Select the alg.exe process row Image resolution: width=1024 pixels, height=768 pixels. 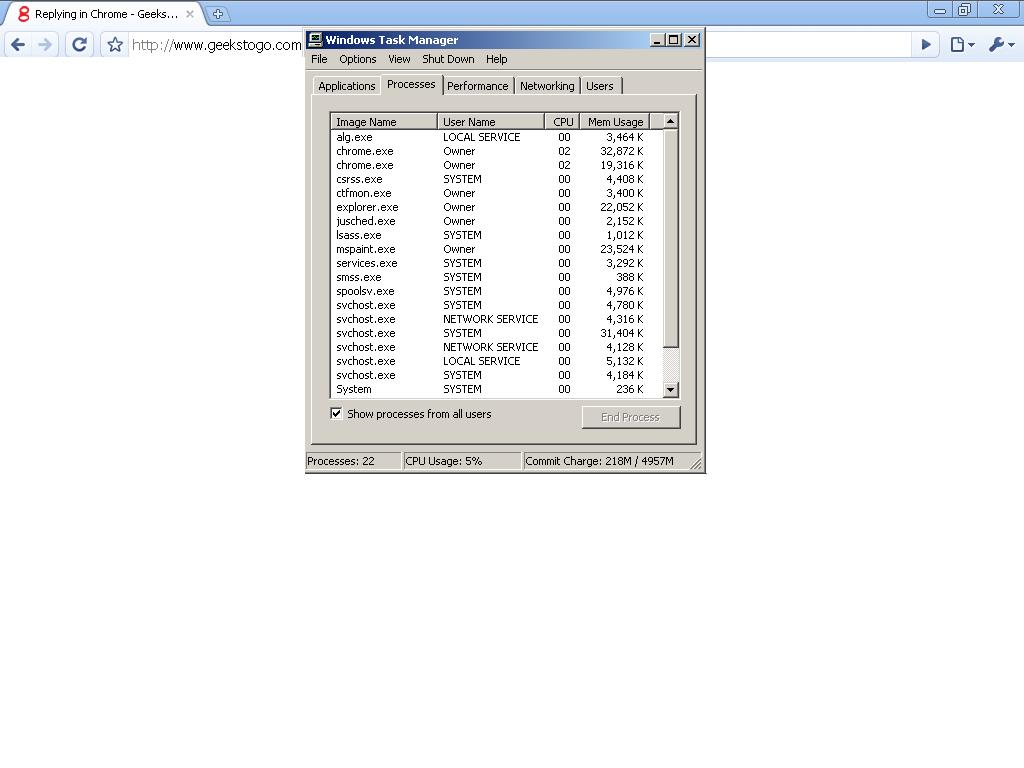coord(496,137)
